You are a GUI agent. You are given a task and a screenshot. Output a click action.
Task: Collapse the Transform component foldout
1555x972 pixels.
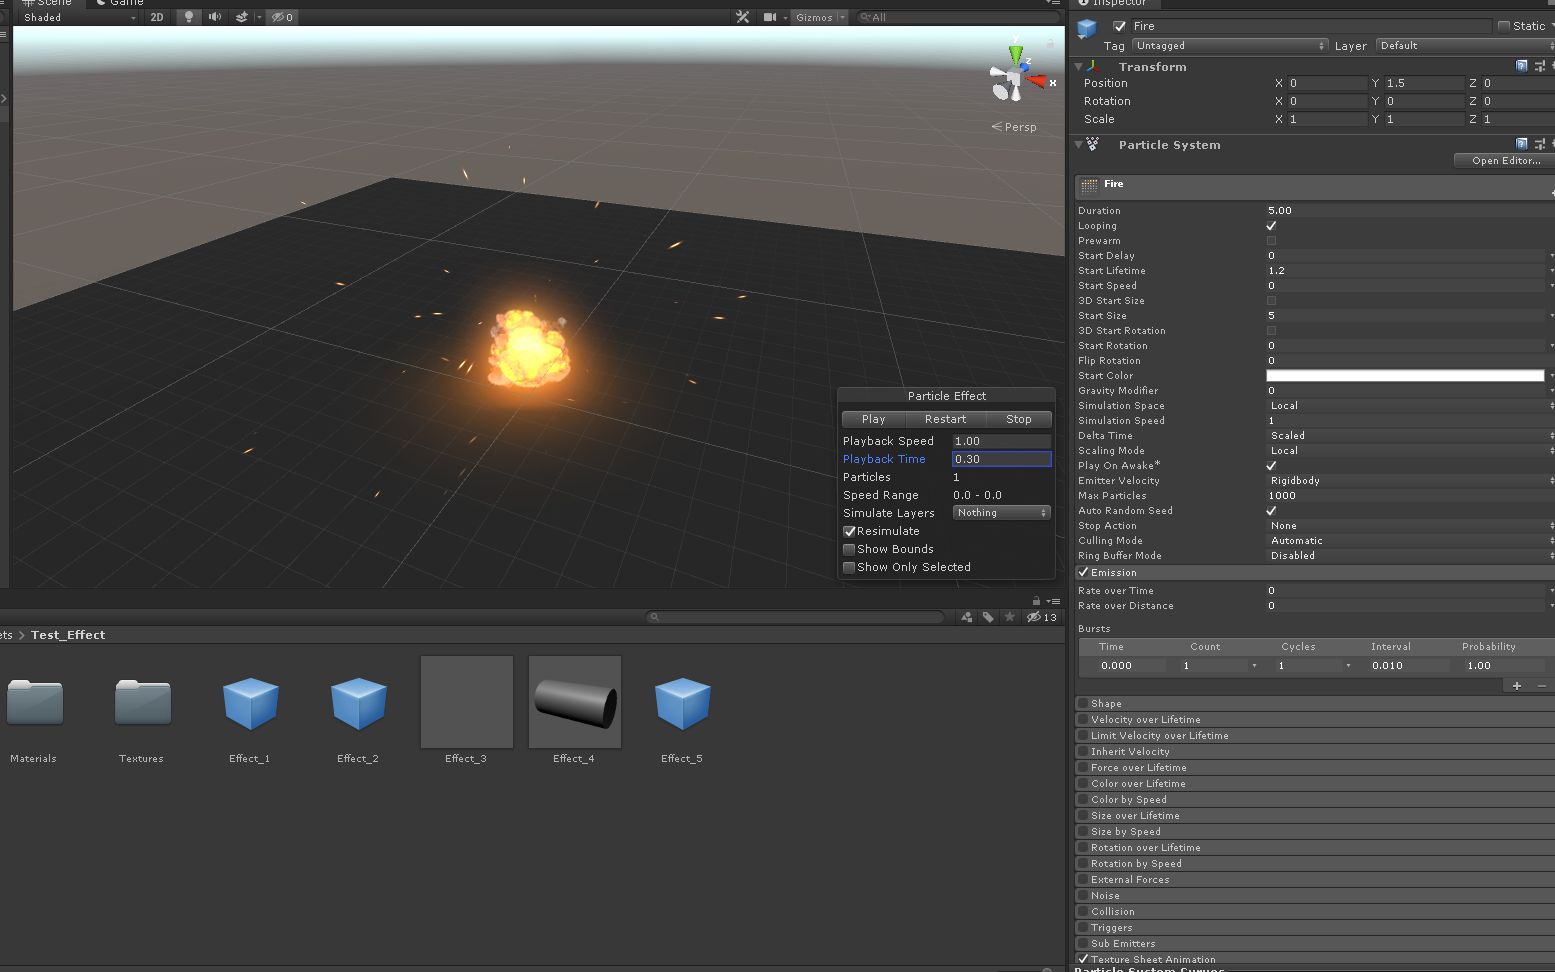tap(1079, 67)
